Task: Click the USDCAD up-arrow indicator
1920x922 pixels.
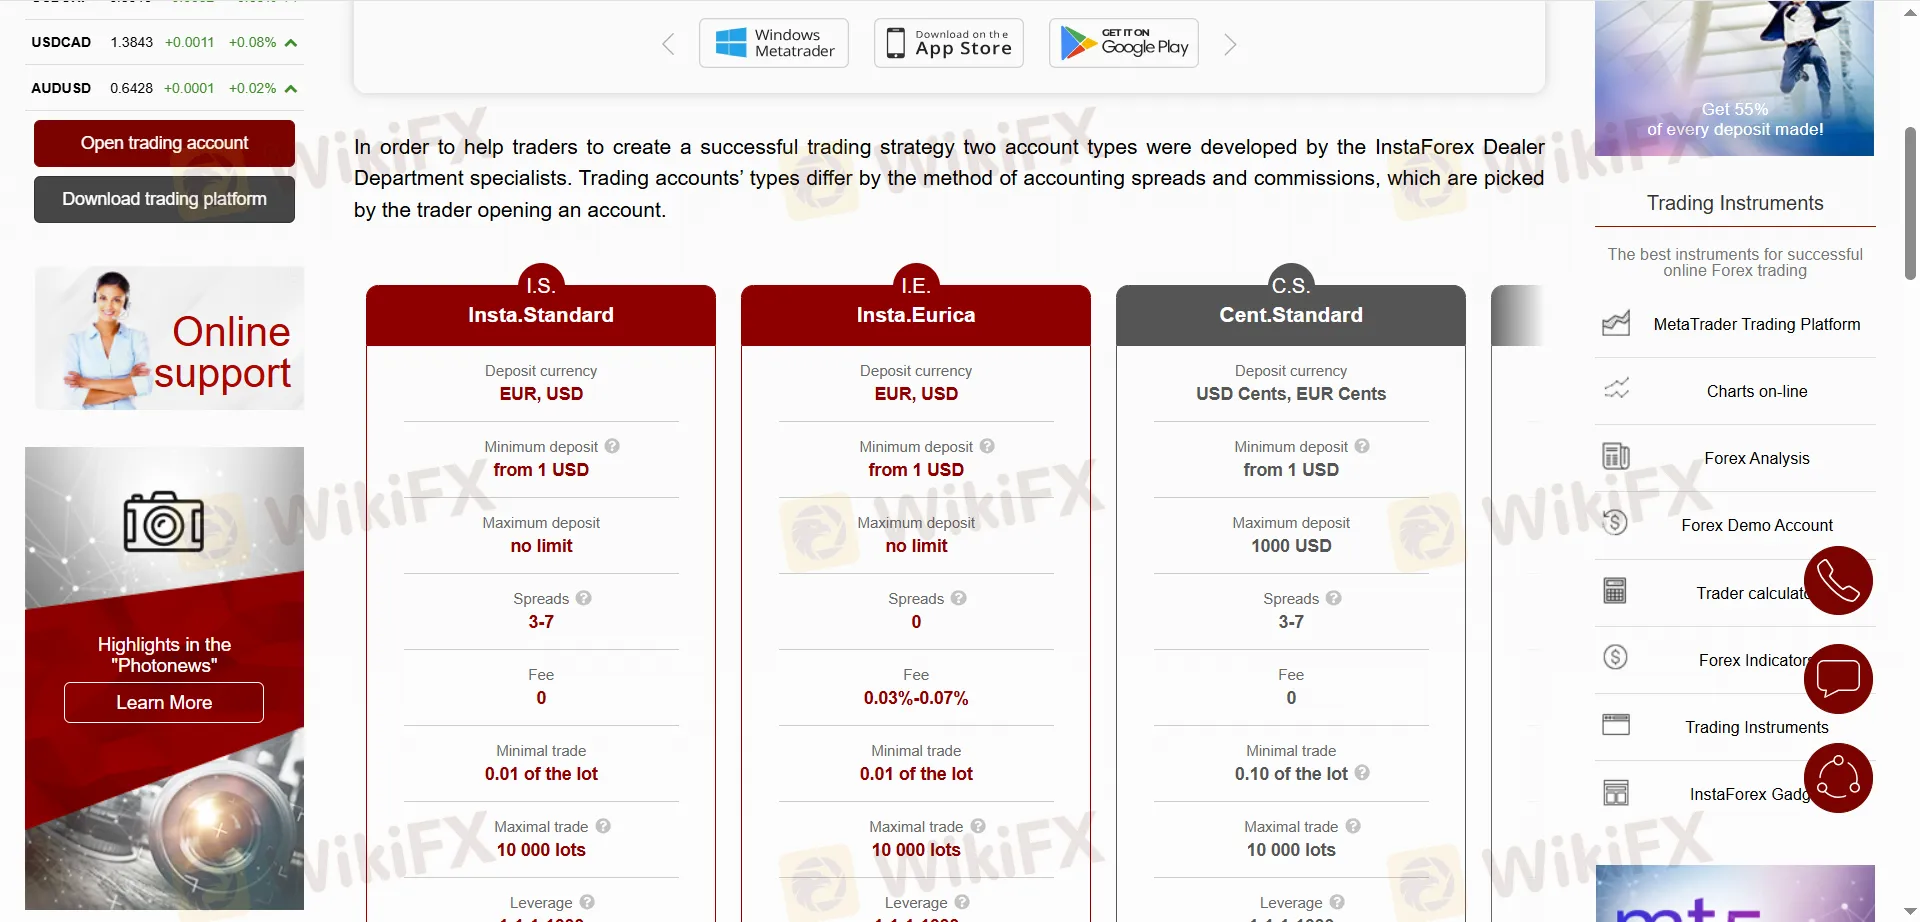Action: pyautogui.click(x=291, y=43)
